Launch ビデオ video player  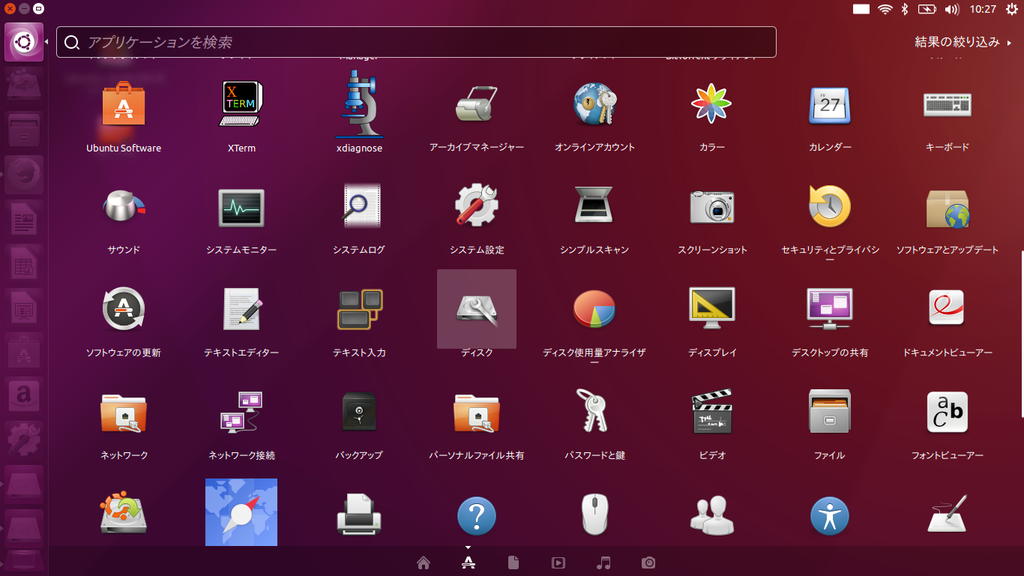pyautogui.click(x=712, y=411)
